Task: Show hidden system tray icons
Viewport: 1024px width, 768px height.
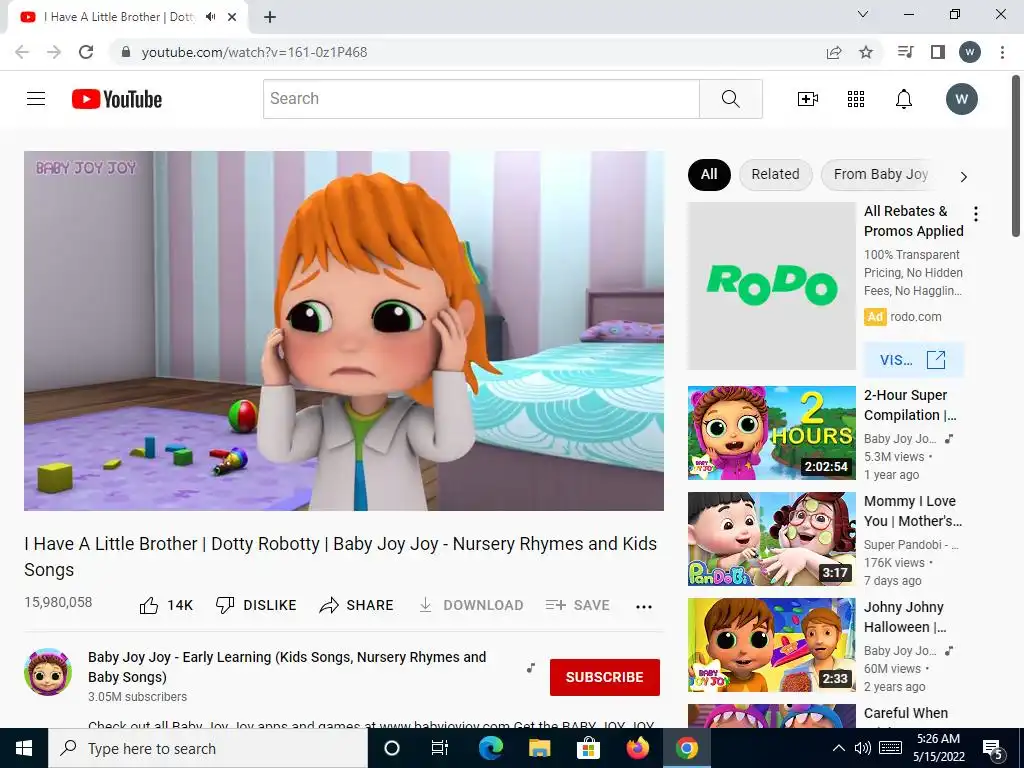Action: 839,748
